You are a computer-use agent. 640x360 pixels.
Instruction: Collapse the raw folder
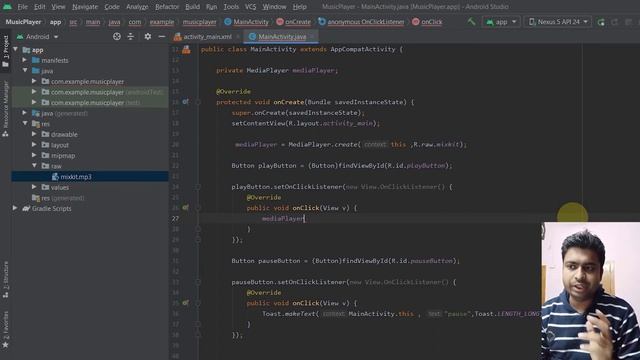pos(34,166)
